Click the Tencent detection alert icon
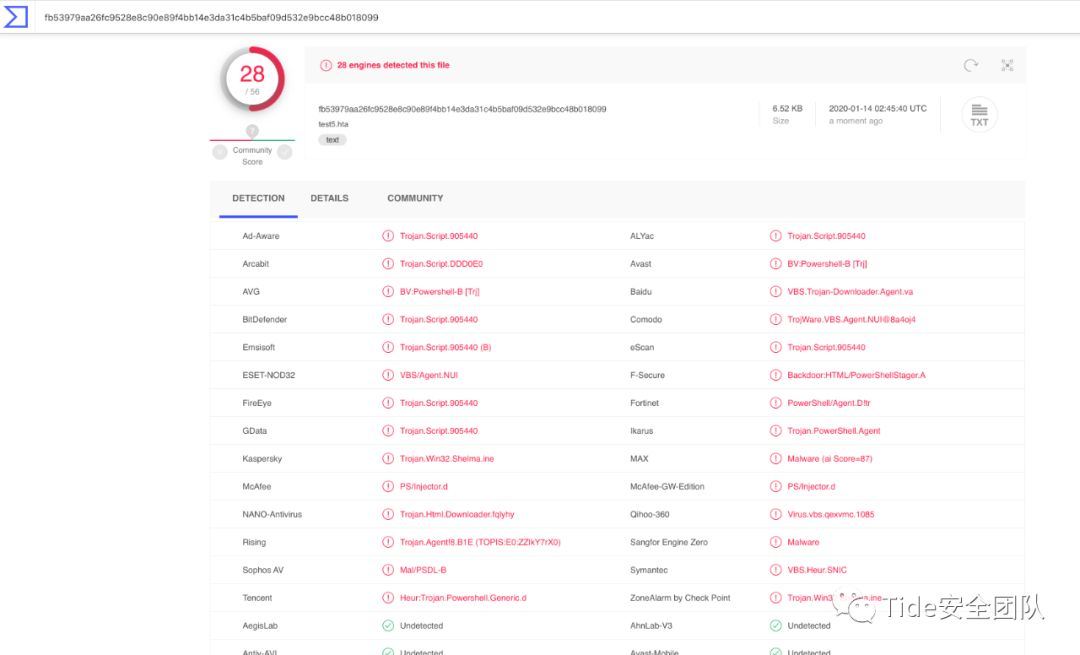The image size is (1080, 655). tap(388, 598)
